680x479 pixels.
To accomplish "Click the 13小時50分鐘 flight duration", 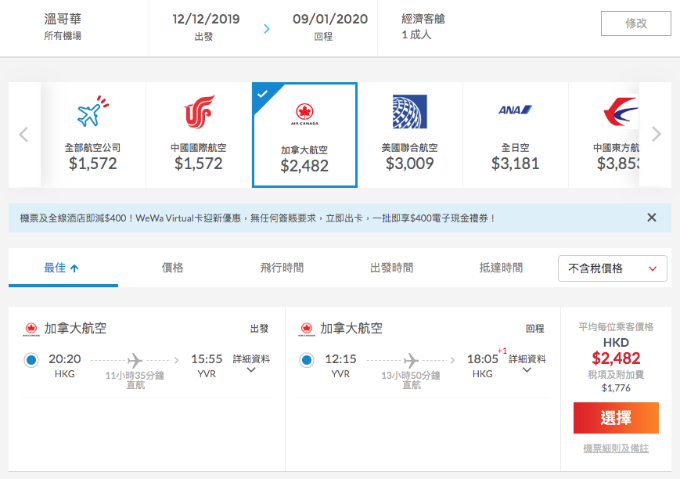I will (x=411, y=375).
